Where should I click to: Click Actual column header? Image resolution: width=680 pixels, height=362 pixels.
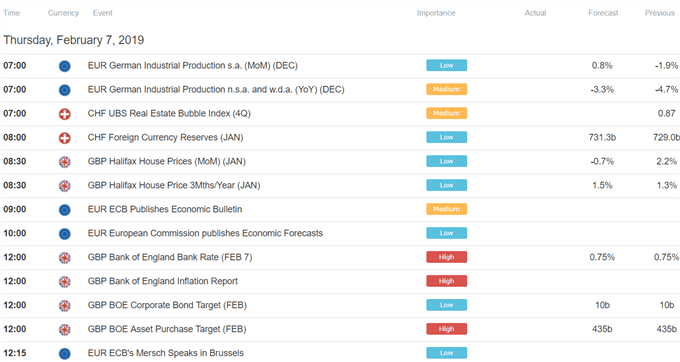535,13
